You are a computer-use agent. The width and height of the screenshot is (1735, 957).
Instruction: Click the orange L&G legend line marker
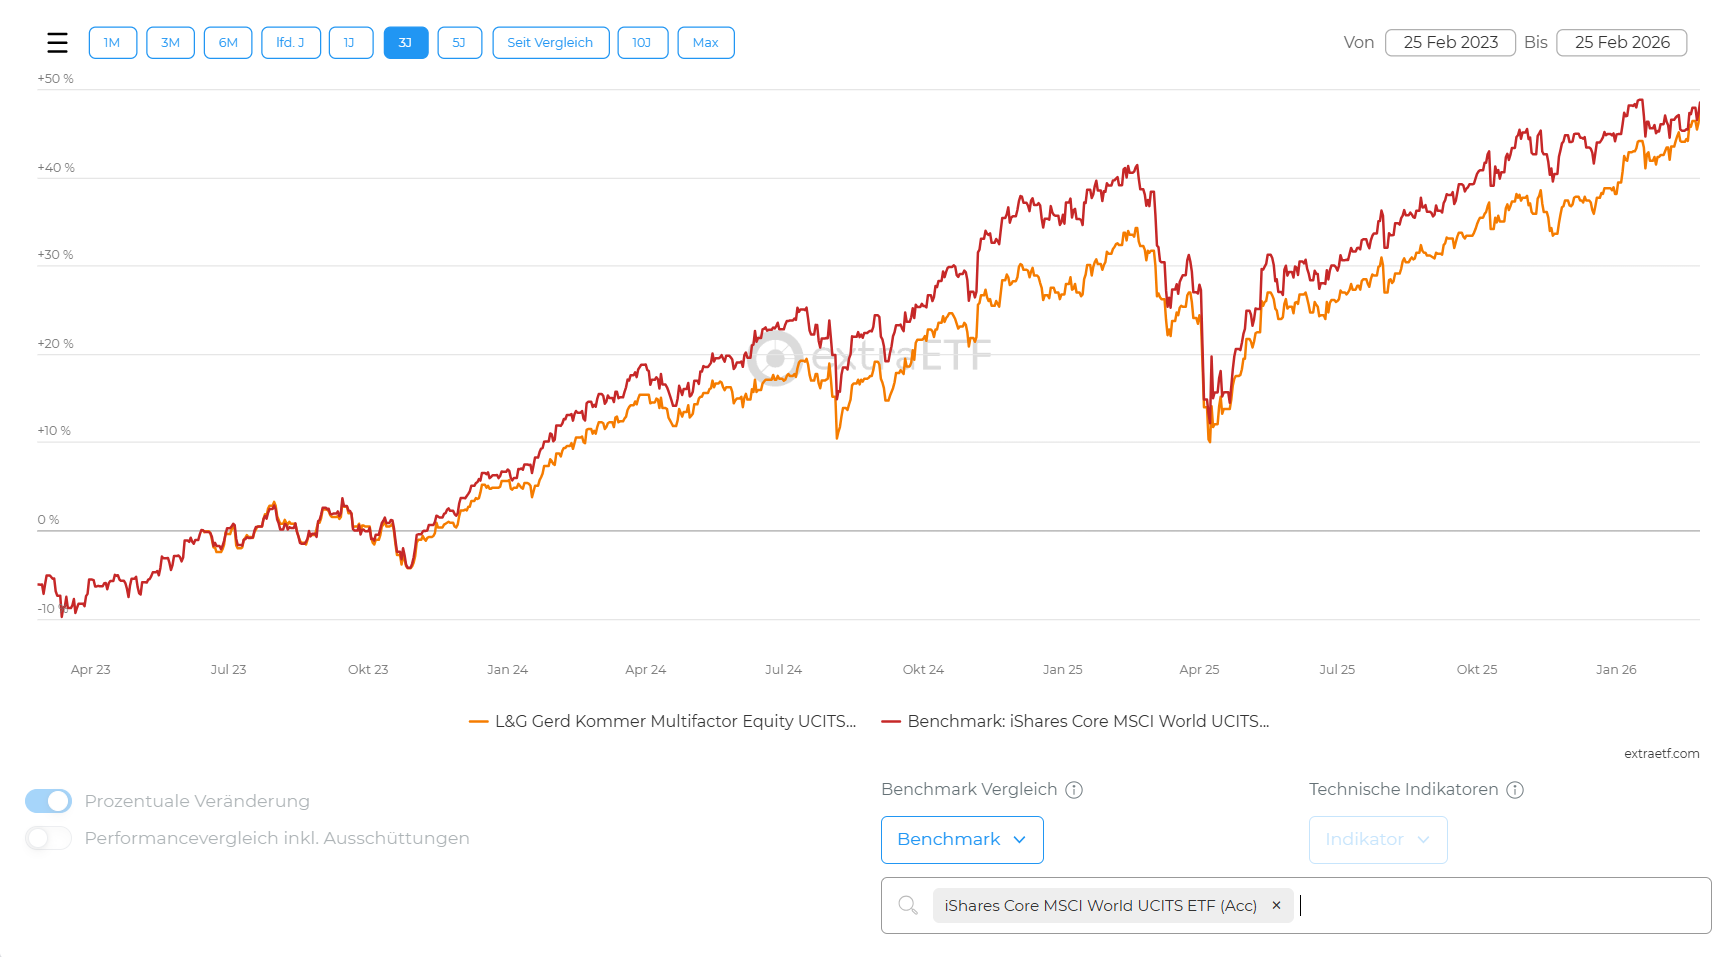coord(479,721)
